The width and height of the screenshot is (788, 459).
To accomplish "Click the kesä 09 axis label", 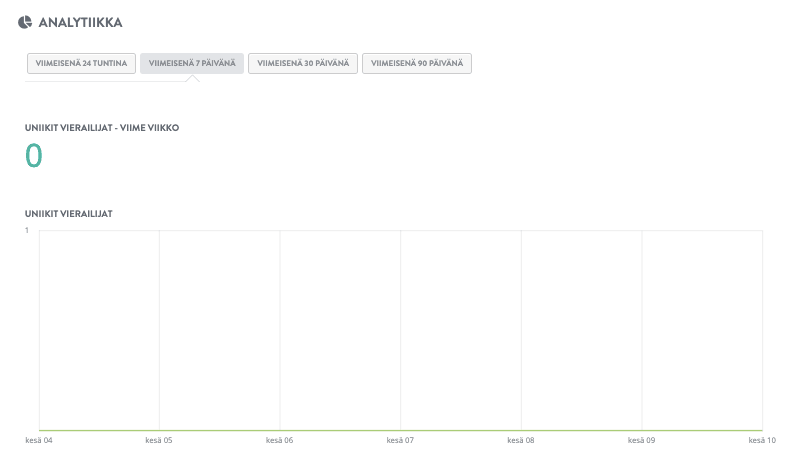I will coord(641,440).
